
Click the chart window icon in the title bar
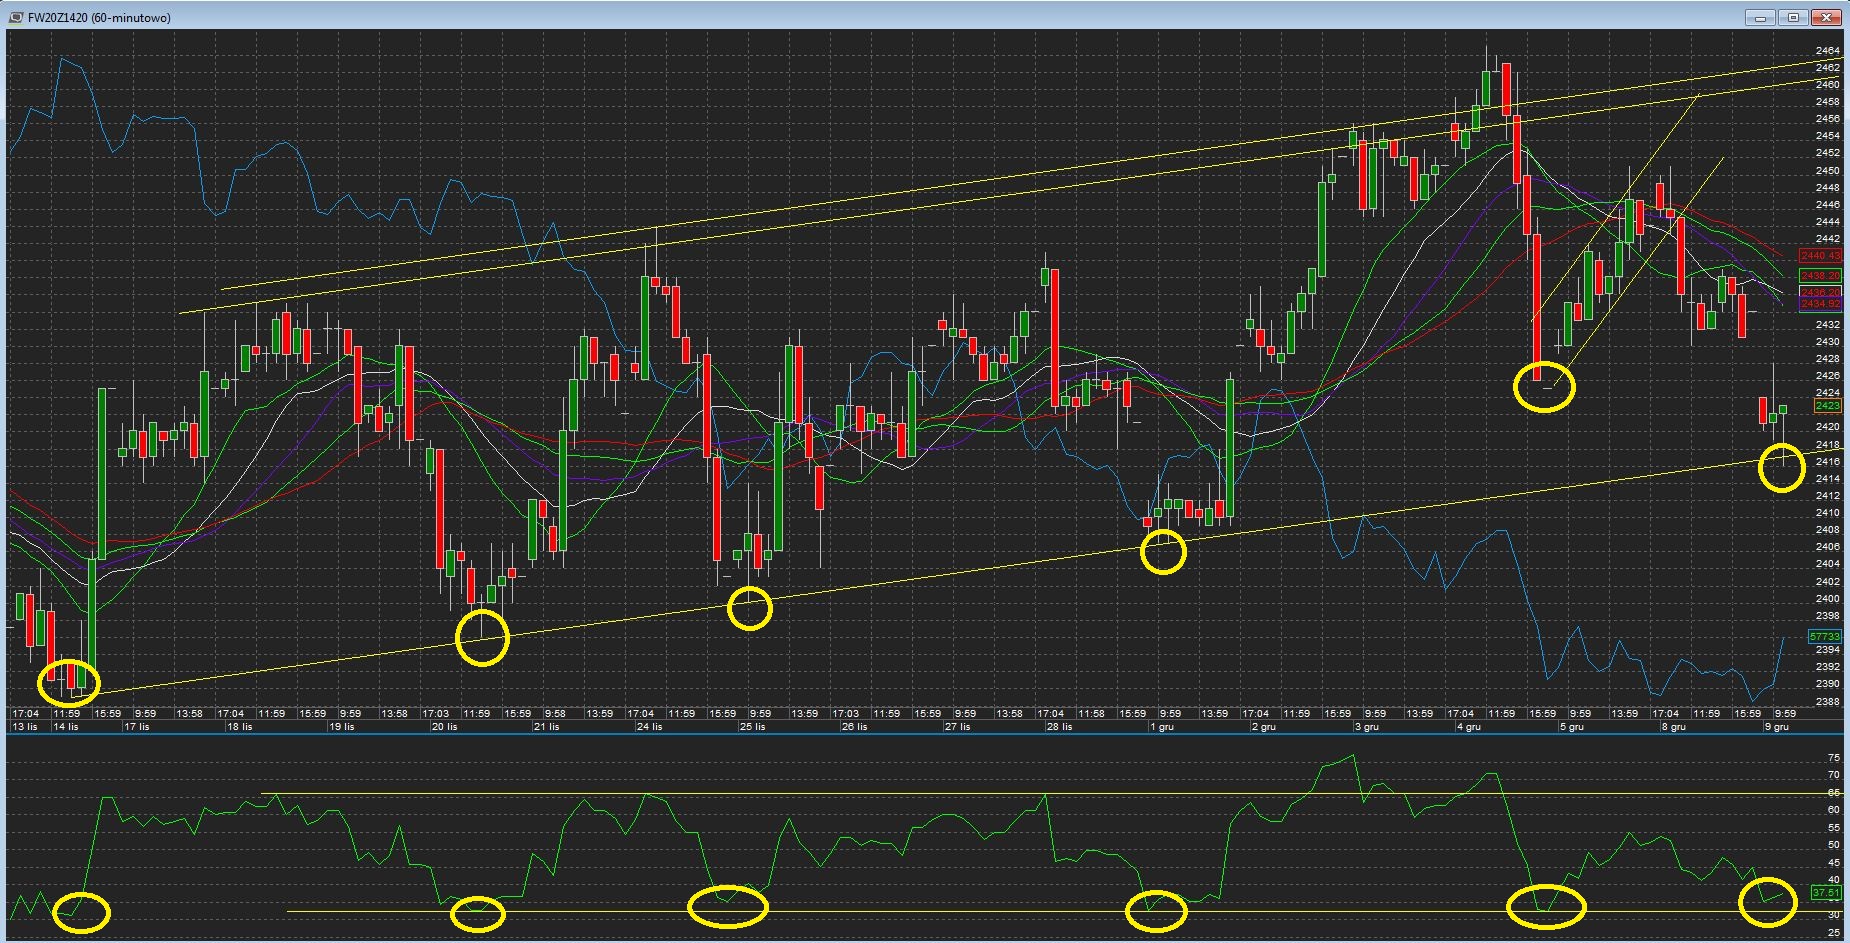click(16, 17)
